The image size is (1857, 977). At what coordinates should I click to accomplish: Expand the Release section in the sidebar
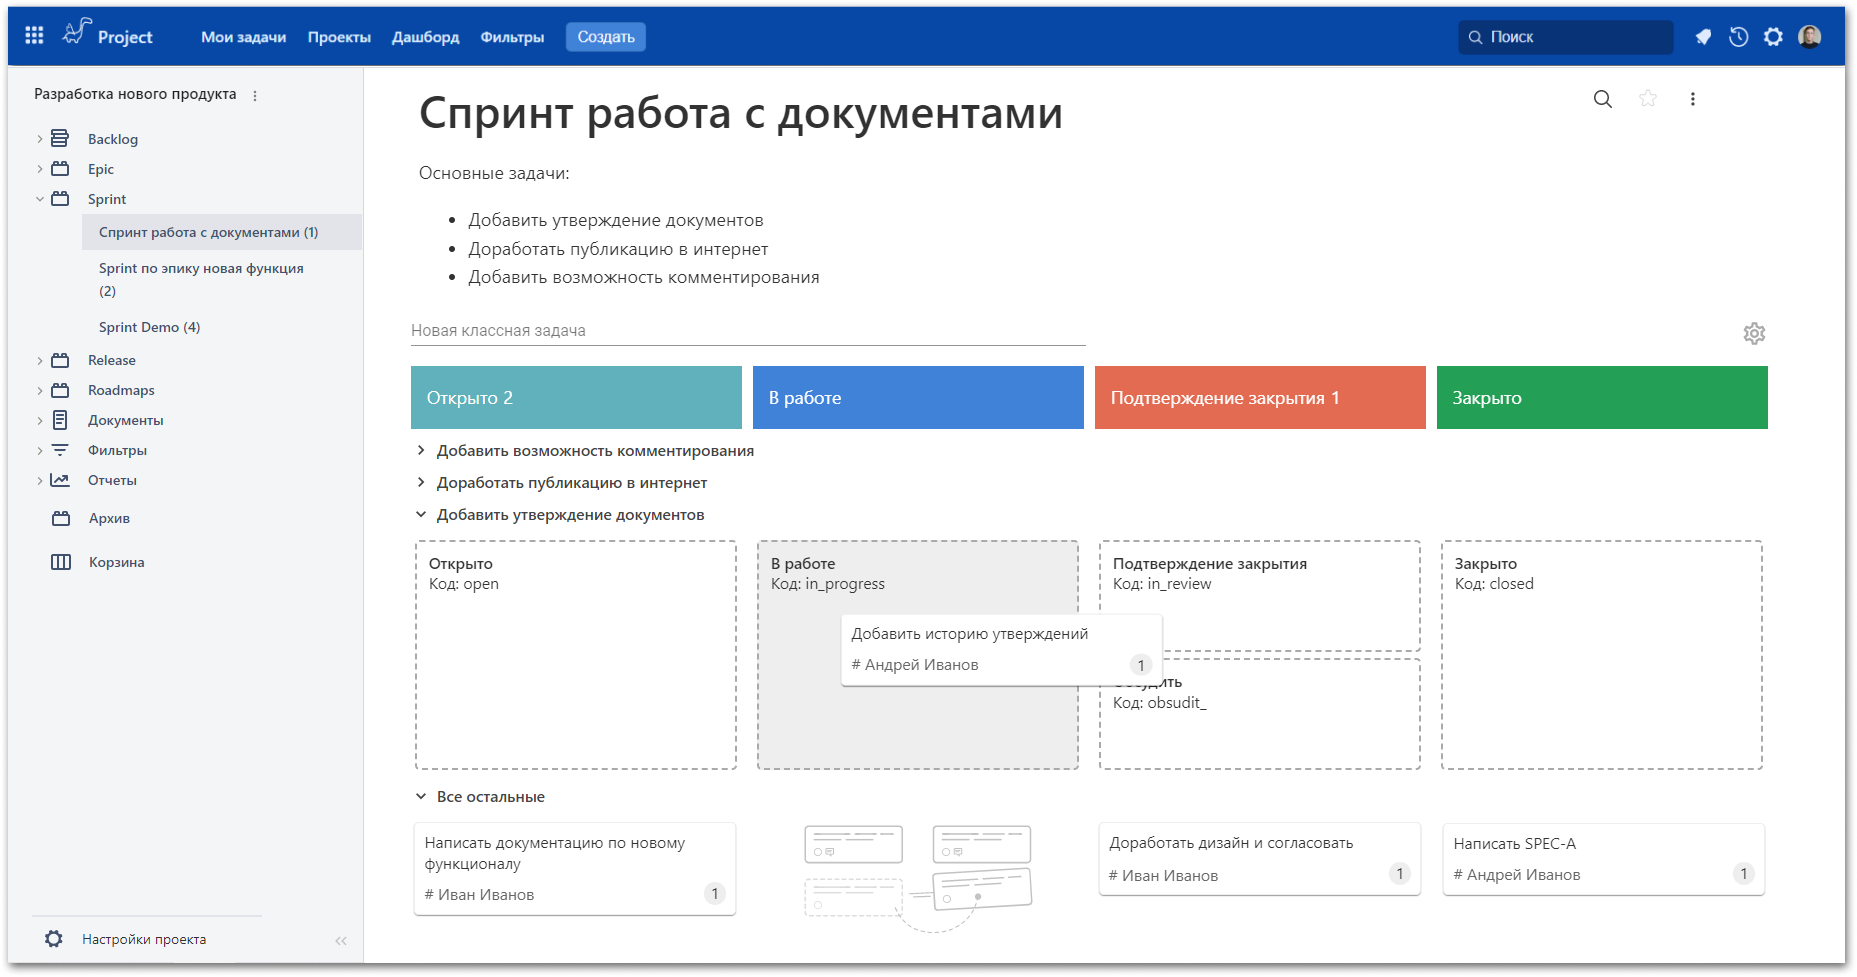(39, 360)
